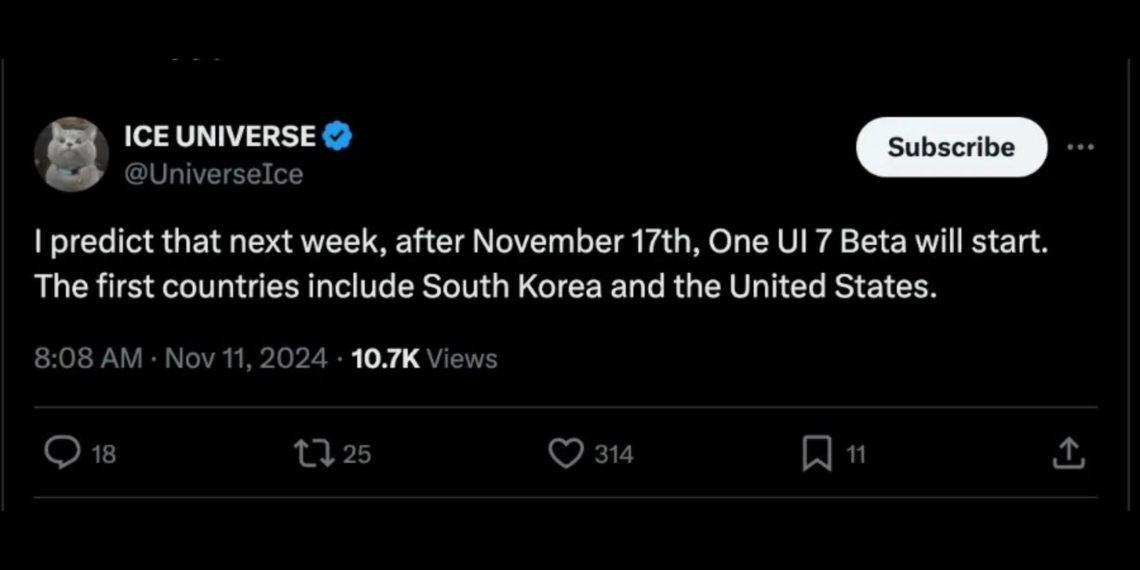Click the Subscribe button

pyautogui.click(x=951, y=147)
